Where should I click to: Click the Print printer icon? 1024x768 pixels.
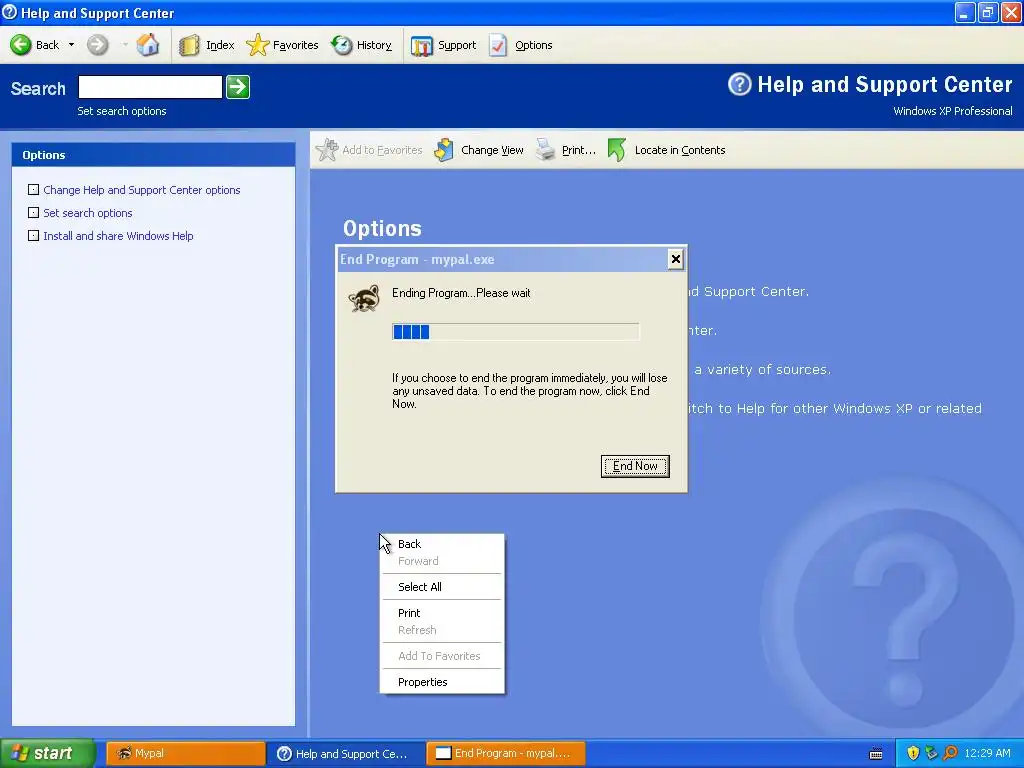[x=545, y=150]
